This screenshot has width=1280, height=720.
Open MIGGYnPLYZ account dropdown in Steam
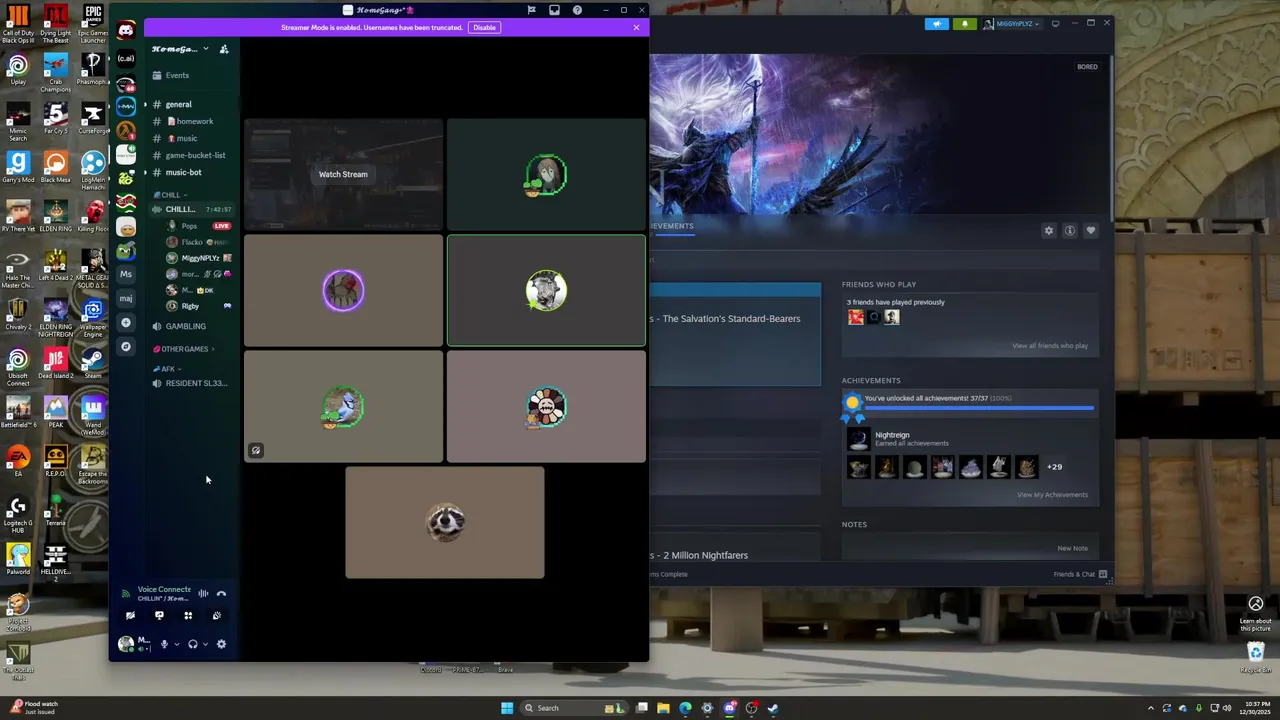[x=1011, y=24]
